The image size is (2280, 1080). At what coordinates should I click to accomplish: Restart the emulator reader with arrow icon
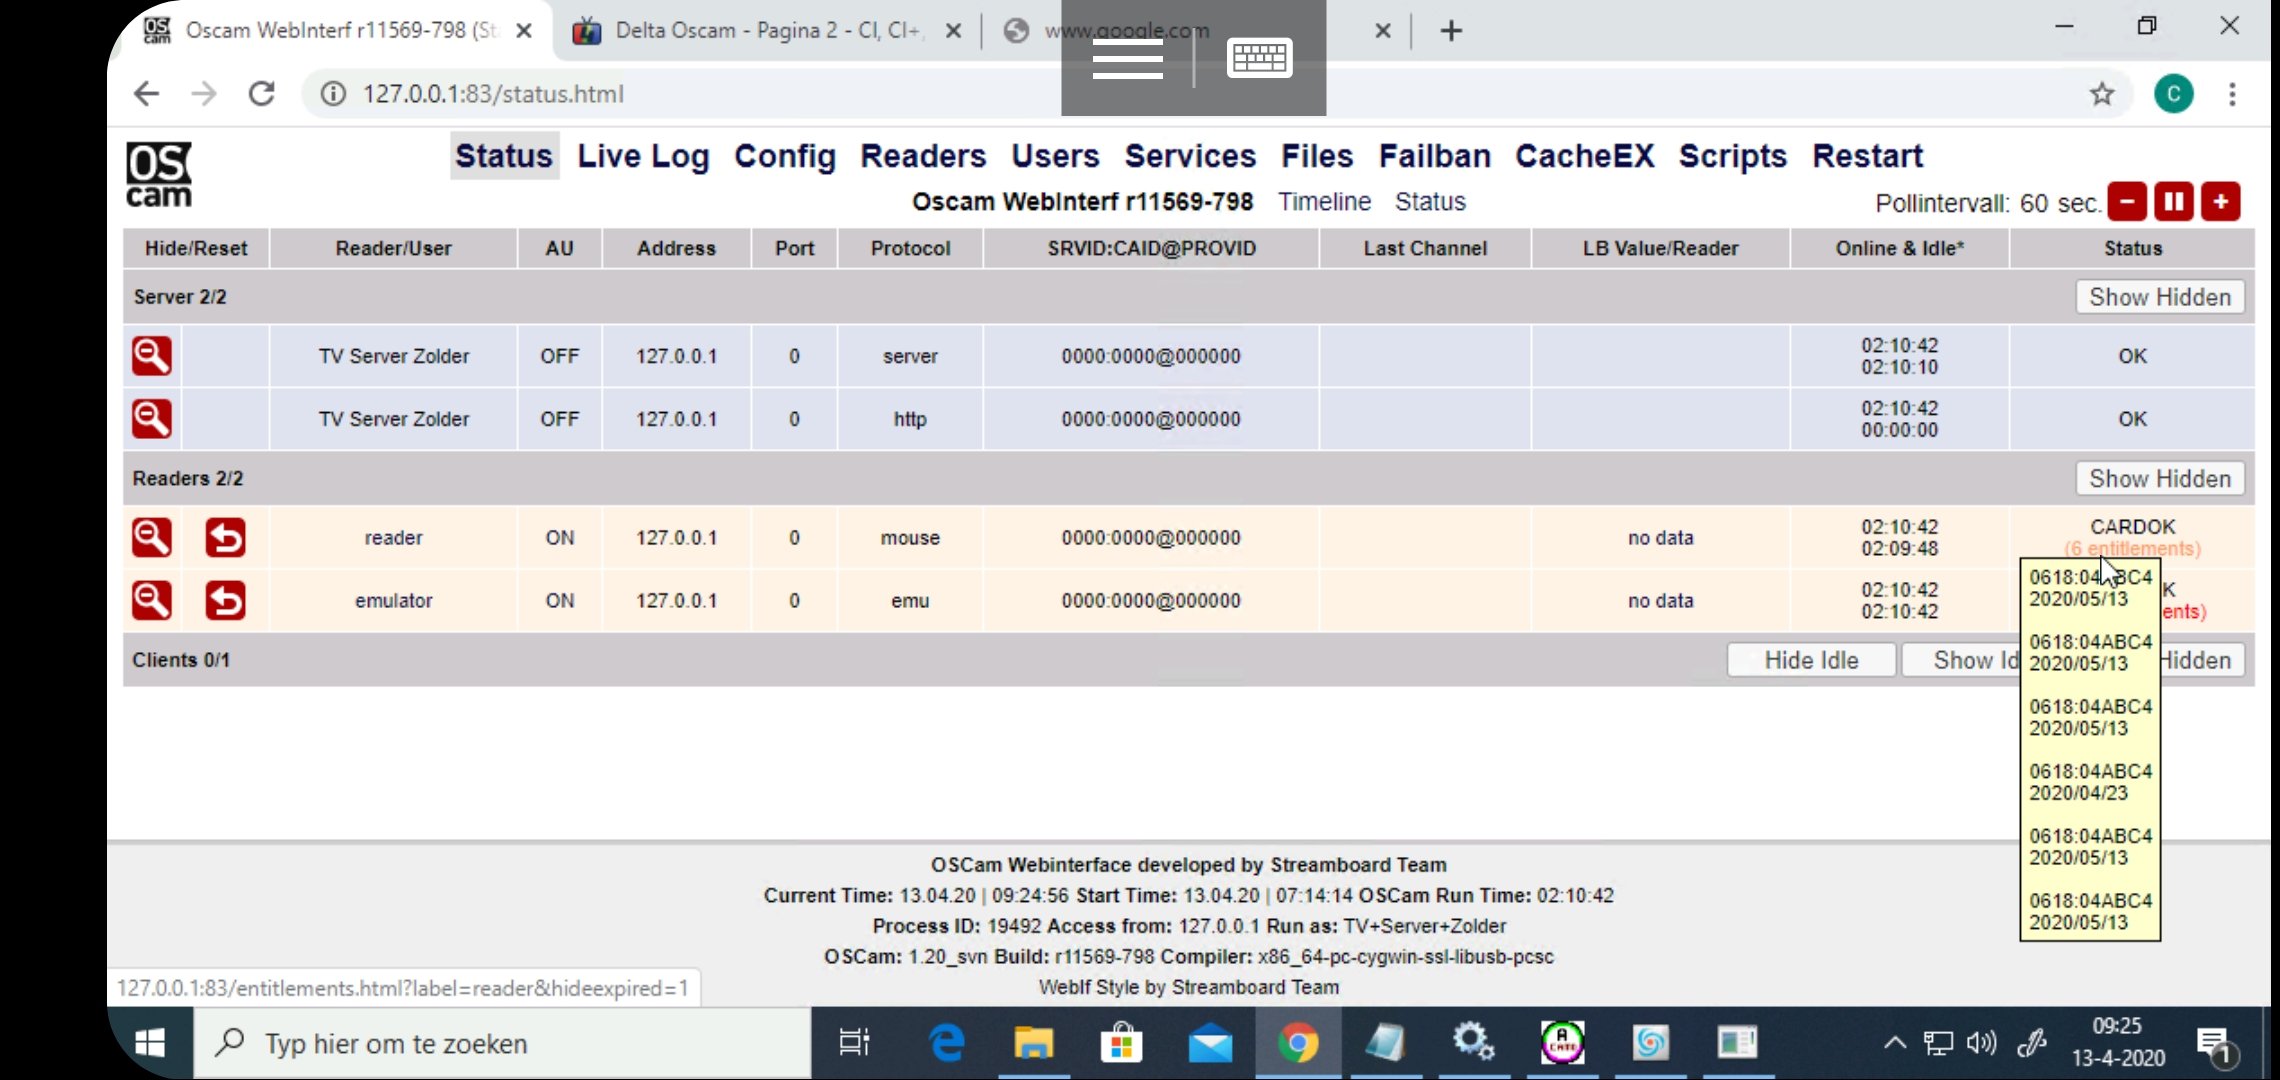225,601
